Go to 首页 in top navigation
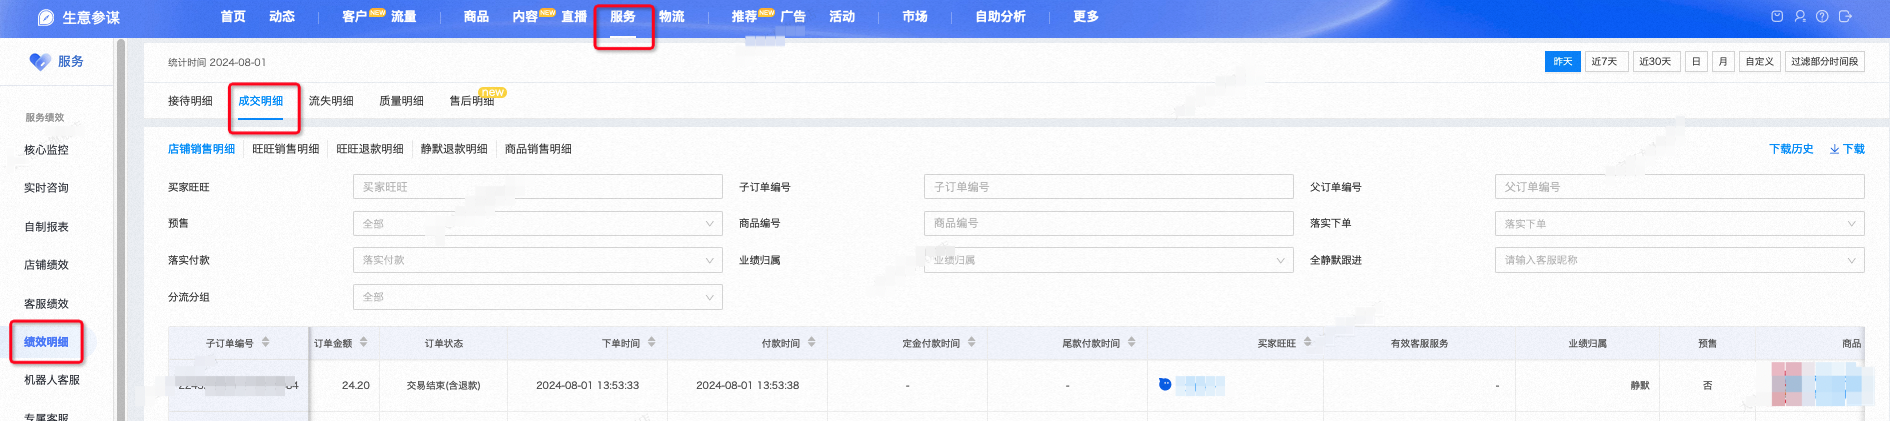 233,17
